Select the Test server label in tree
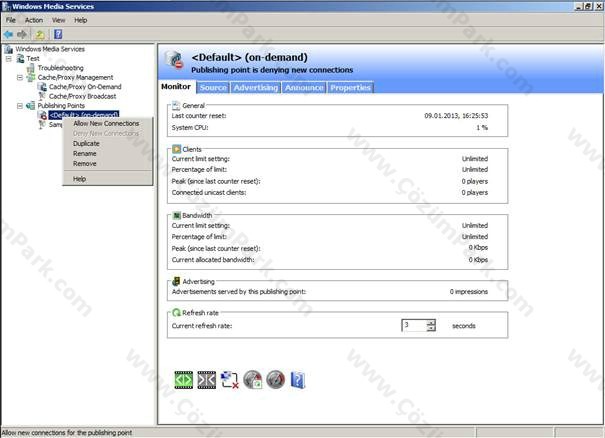The width and height of the screenshot is (605, 438). (33, 59)
